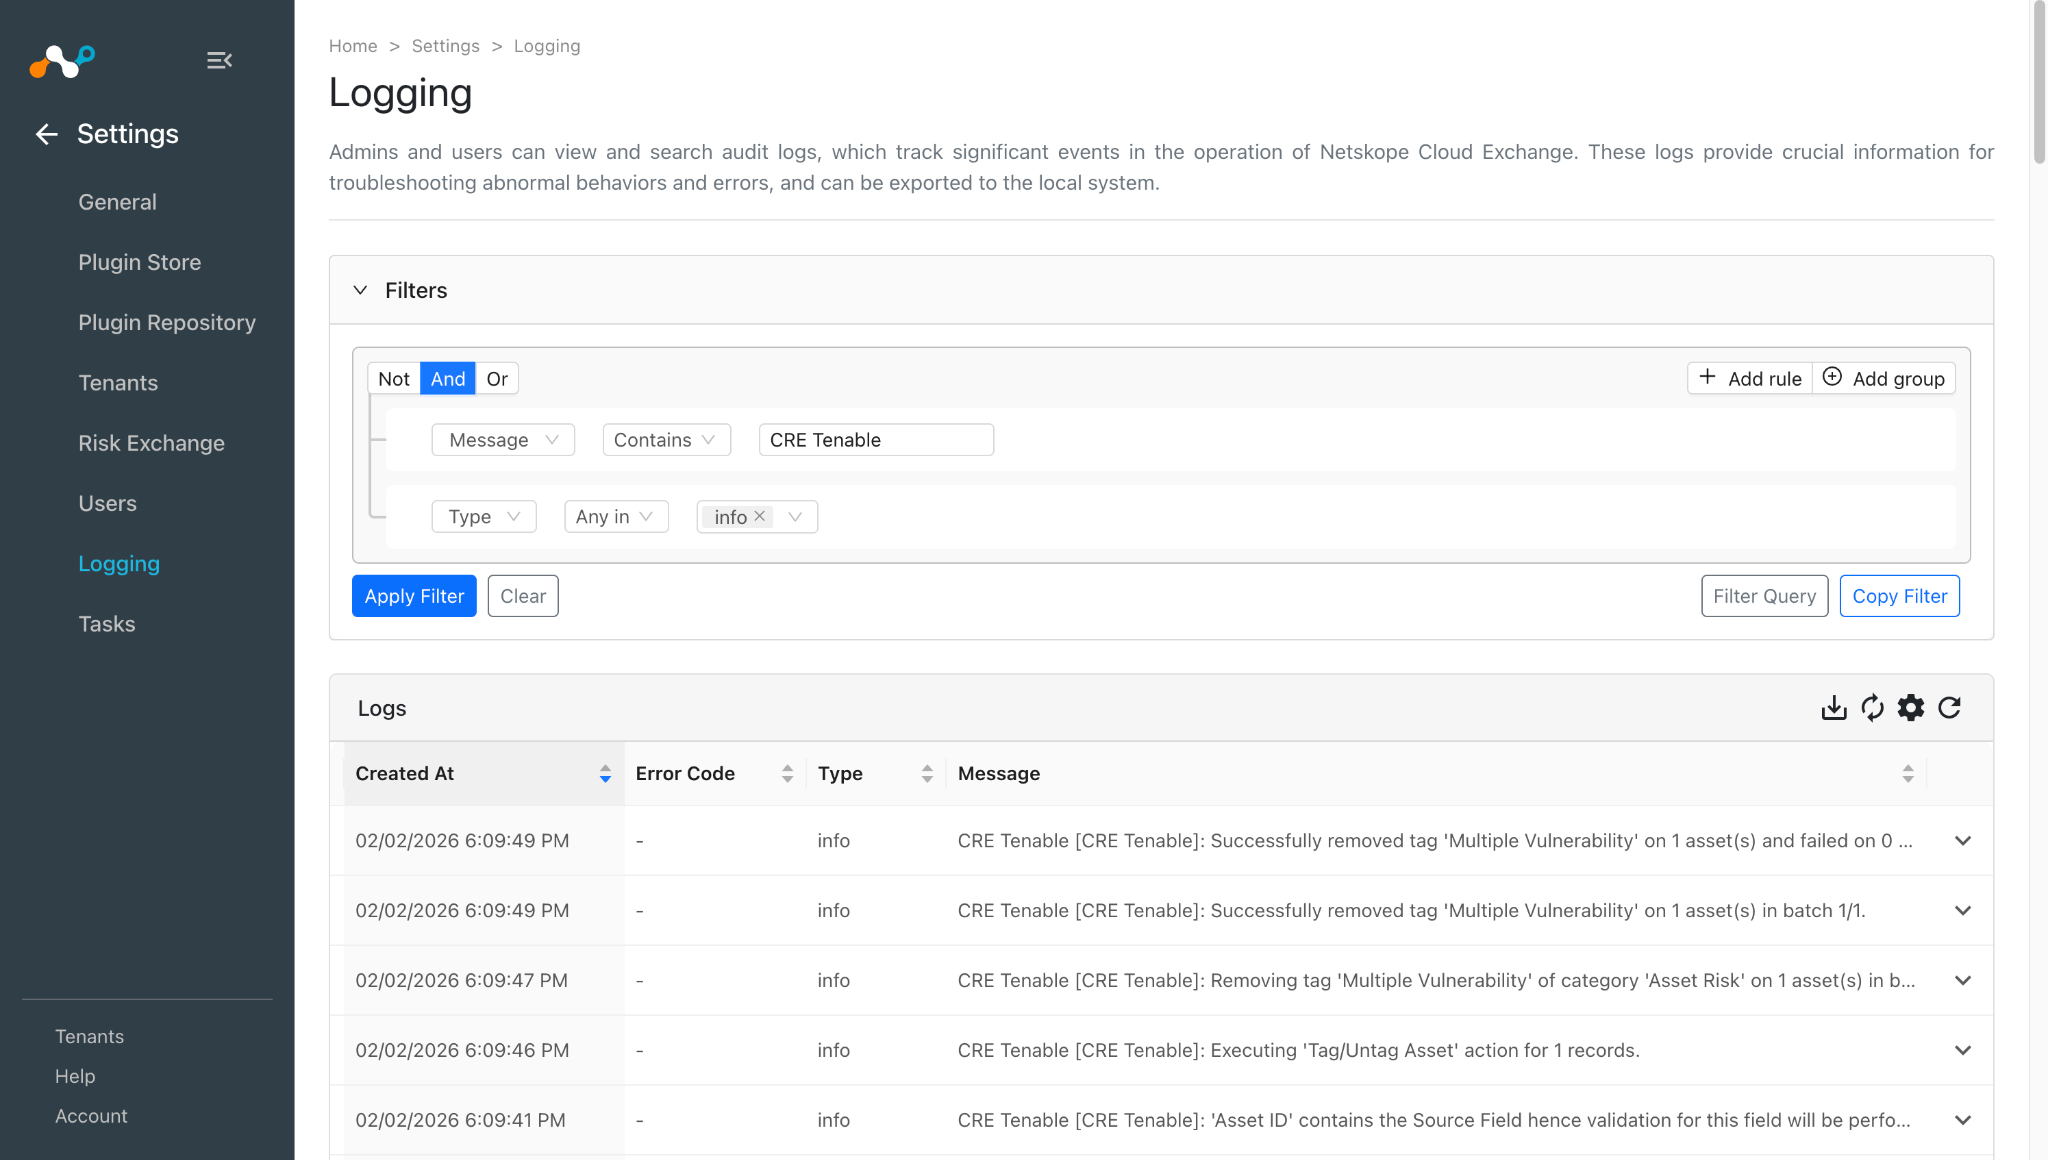Click the page vertical scrollbar
This screenshot has width=2048, height=1160.
tap(2039, 82)
